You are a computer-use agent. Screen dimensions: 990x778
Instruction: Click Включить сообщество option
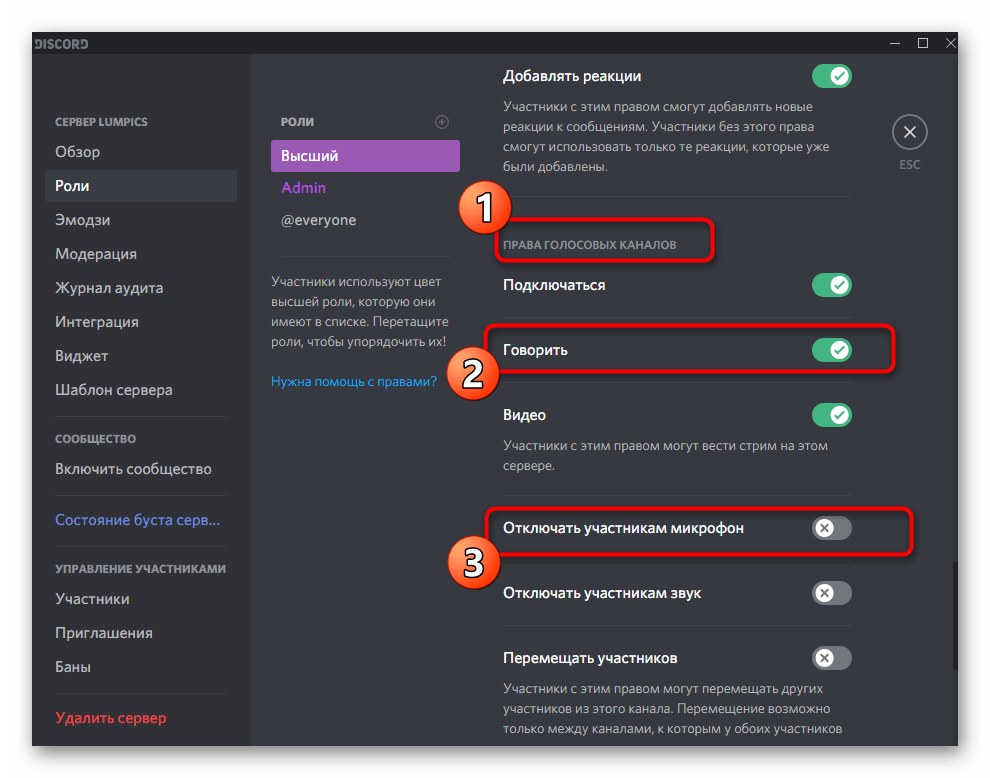click(141, 469)
